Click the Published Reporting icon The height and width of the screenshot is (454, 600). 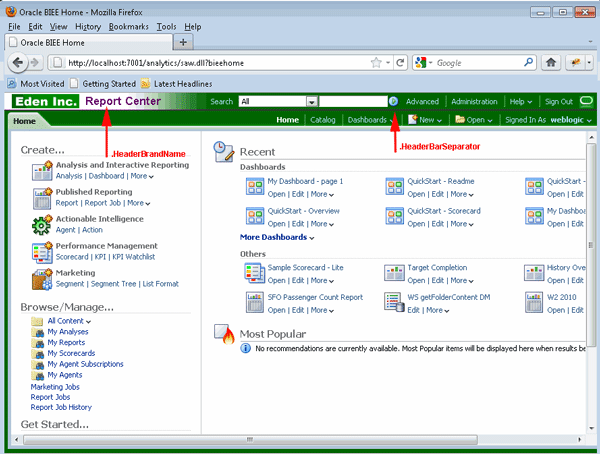[x=42, y=198]
